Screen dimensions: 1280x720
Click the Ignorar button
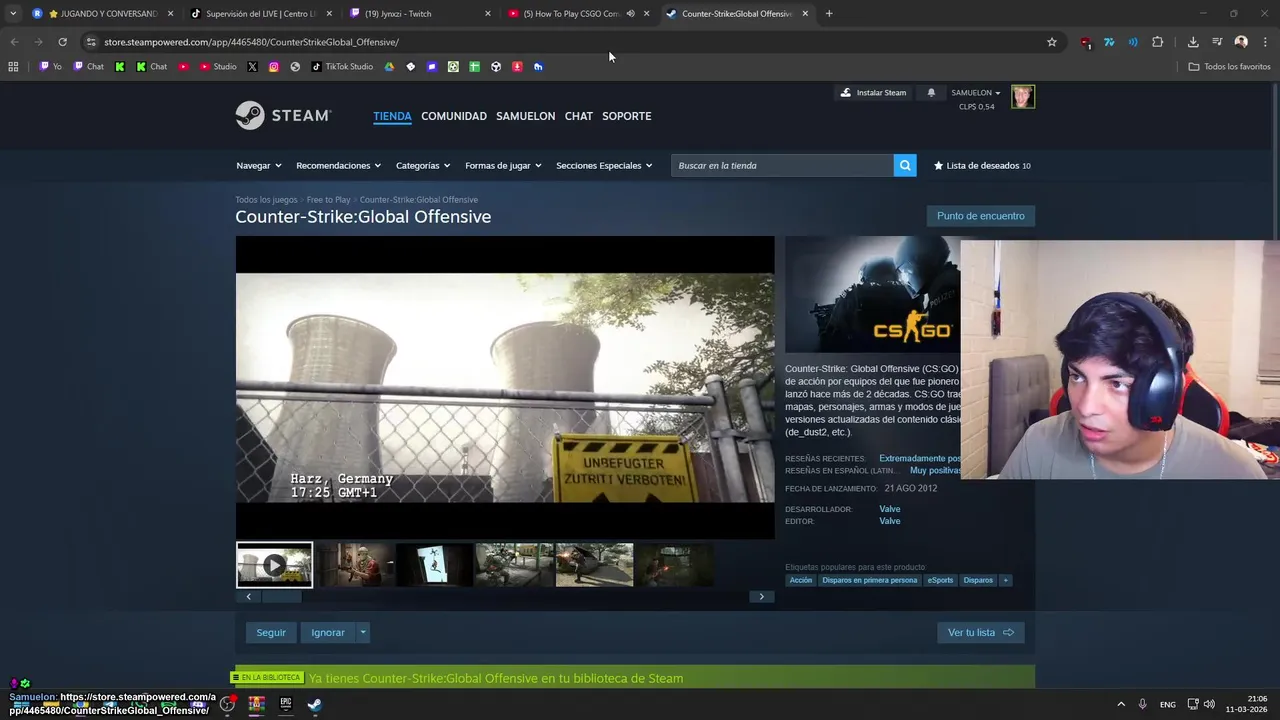[x=328, y=633]
